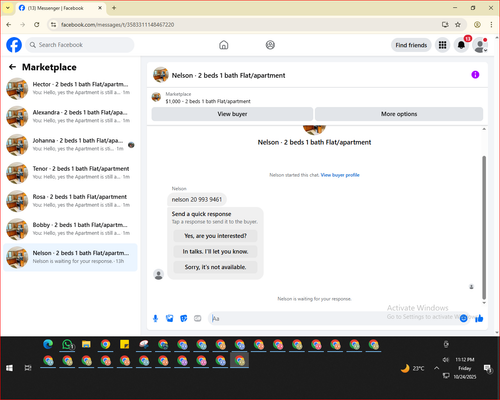
Task: Reload the page with browser refresh icon
Action: (x=37, y=25)
